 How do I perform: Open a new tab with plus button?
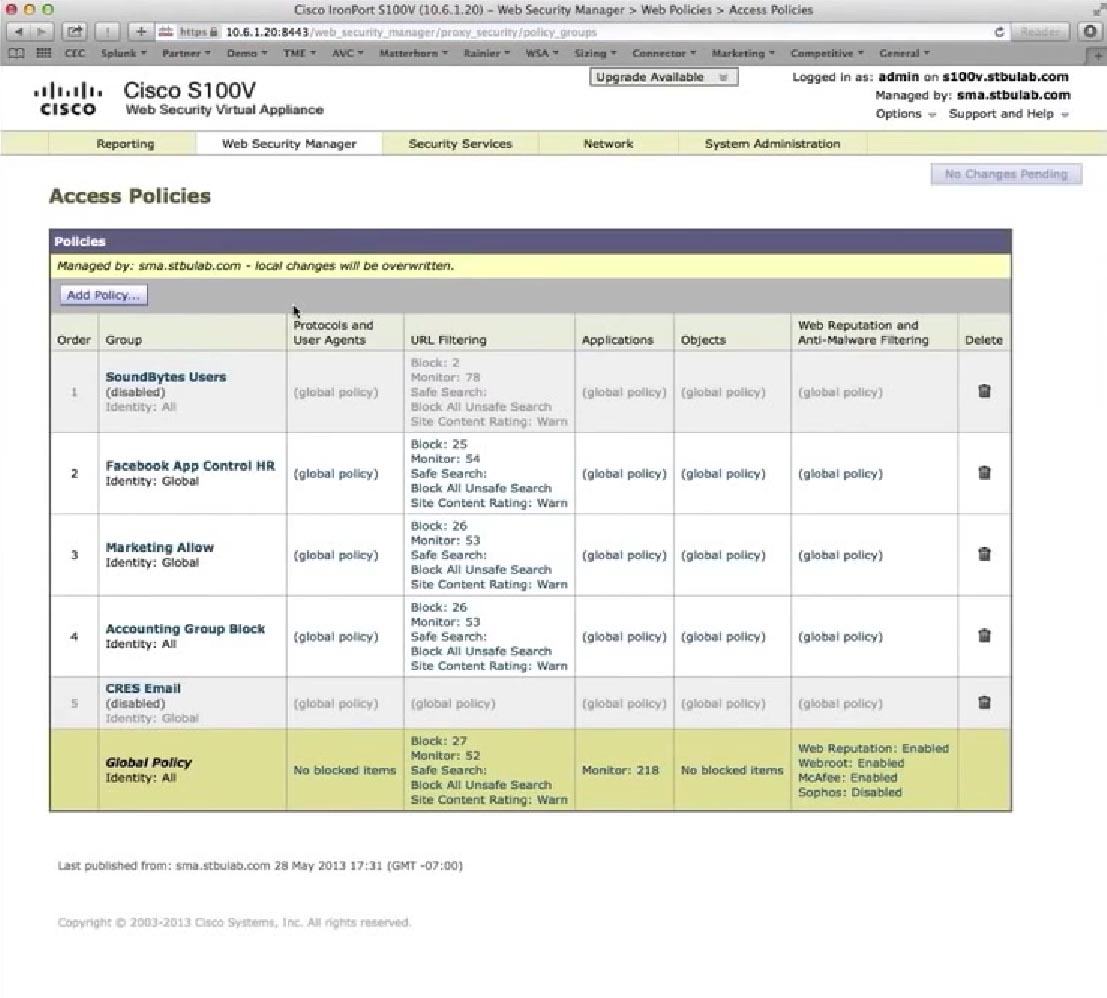tap(1098, 56)
